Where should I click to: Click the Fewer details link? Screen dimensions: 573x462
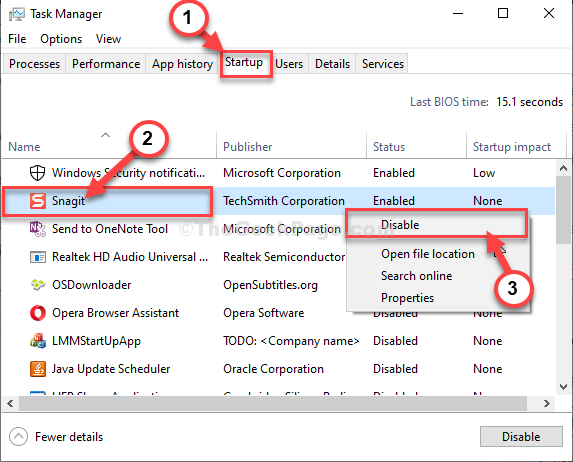(69, 436)
